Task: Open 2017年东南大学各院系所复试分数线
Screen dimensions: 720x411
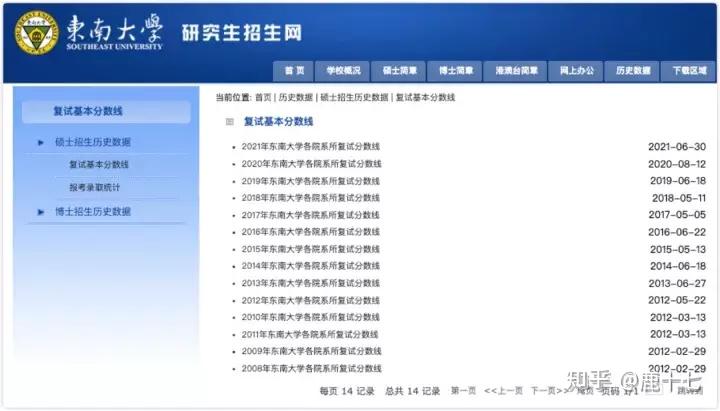Action: [311, 215]
